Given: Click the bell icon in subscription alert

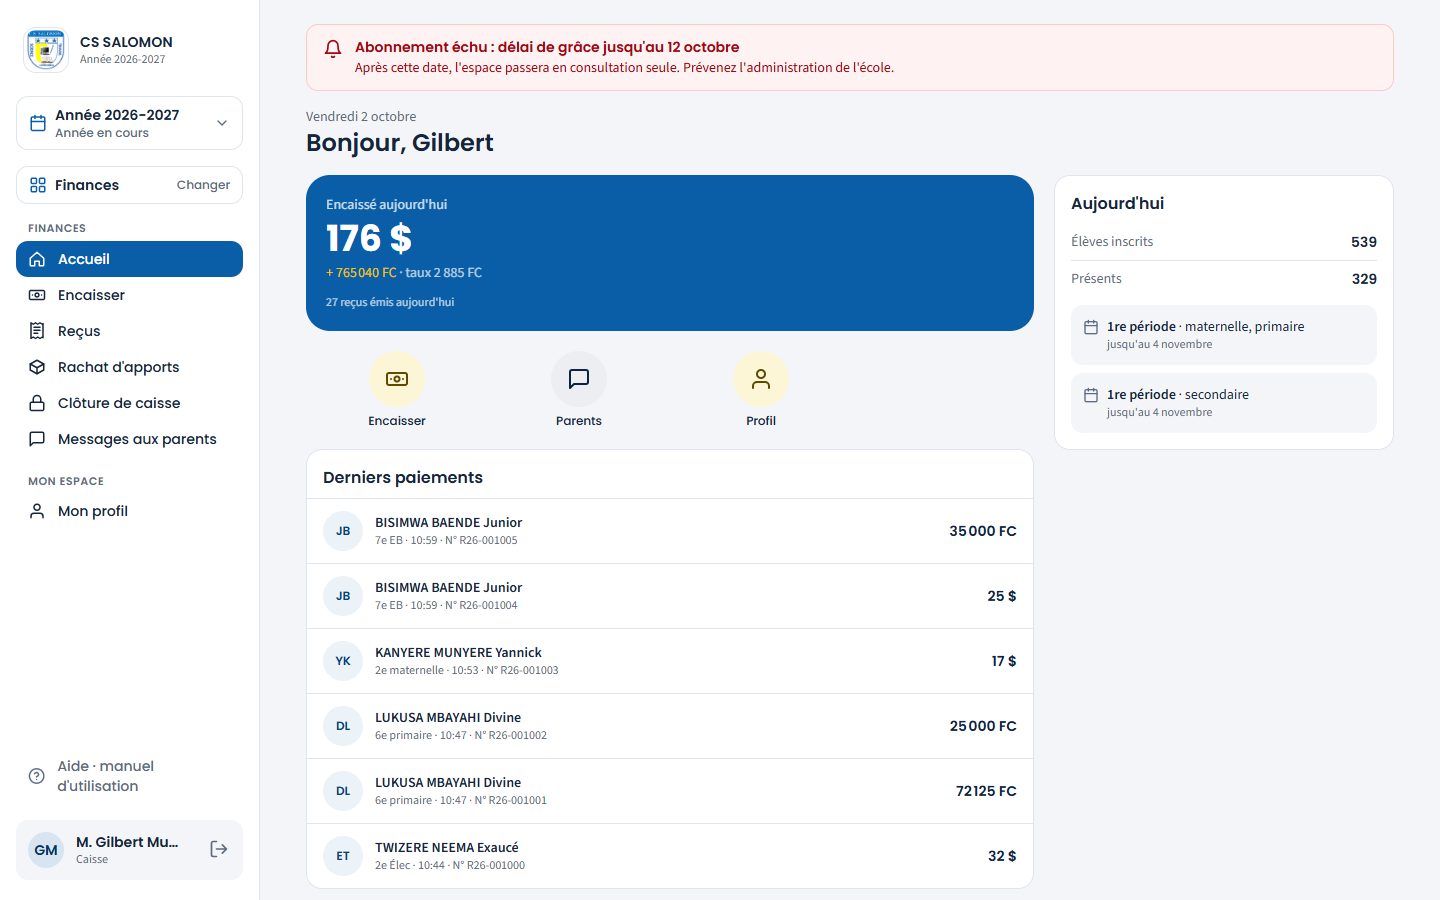Looking at the screenshot, I should click(333, 48).
